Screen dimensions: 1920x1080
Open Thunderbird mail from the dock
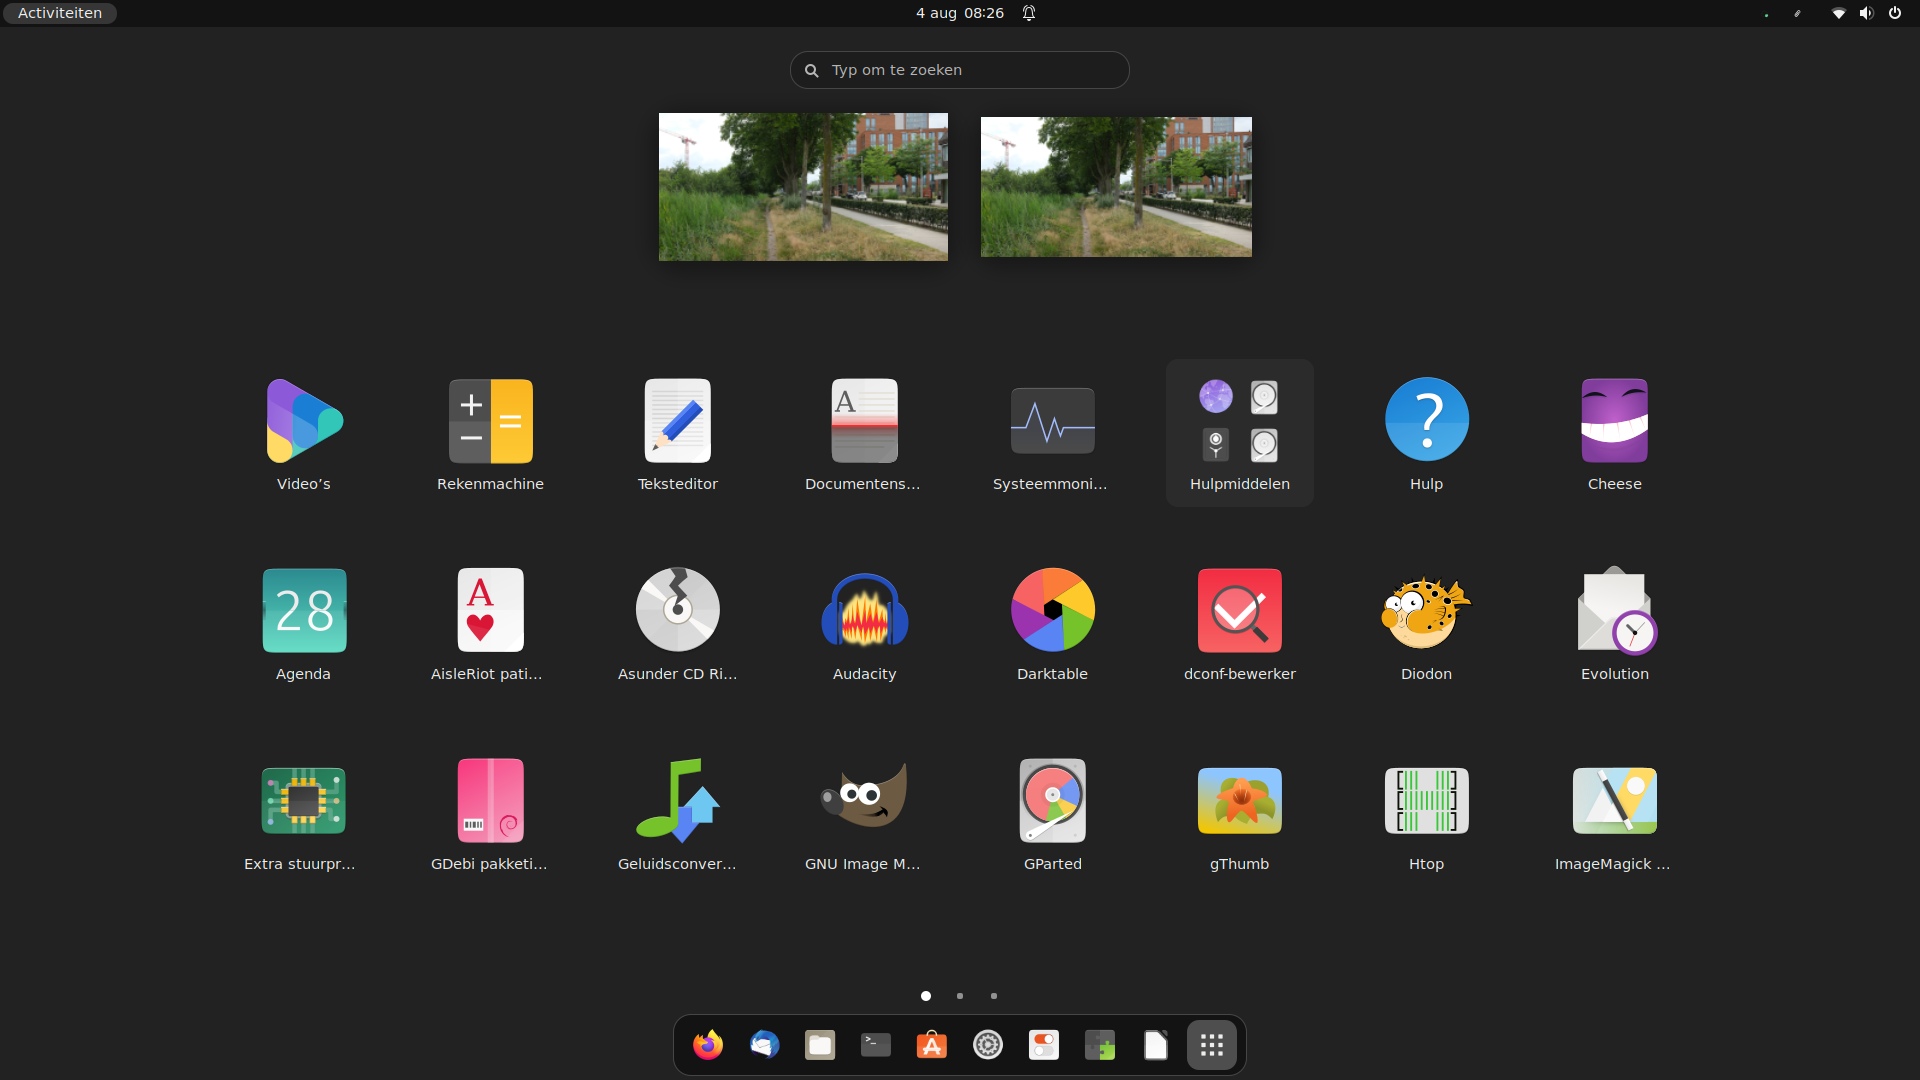click(764, 1045)
